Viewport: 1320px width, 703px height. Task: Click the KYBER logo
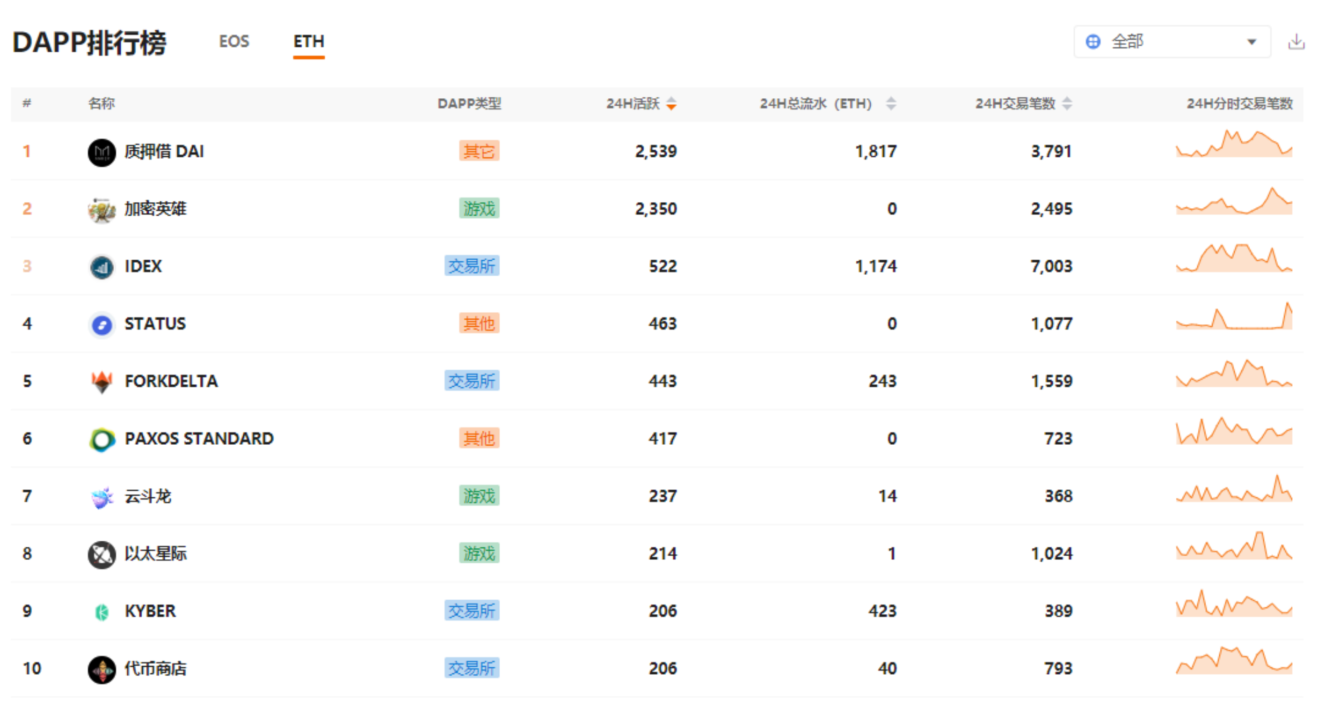(102, 611)
